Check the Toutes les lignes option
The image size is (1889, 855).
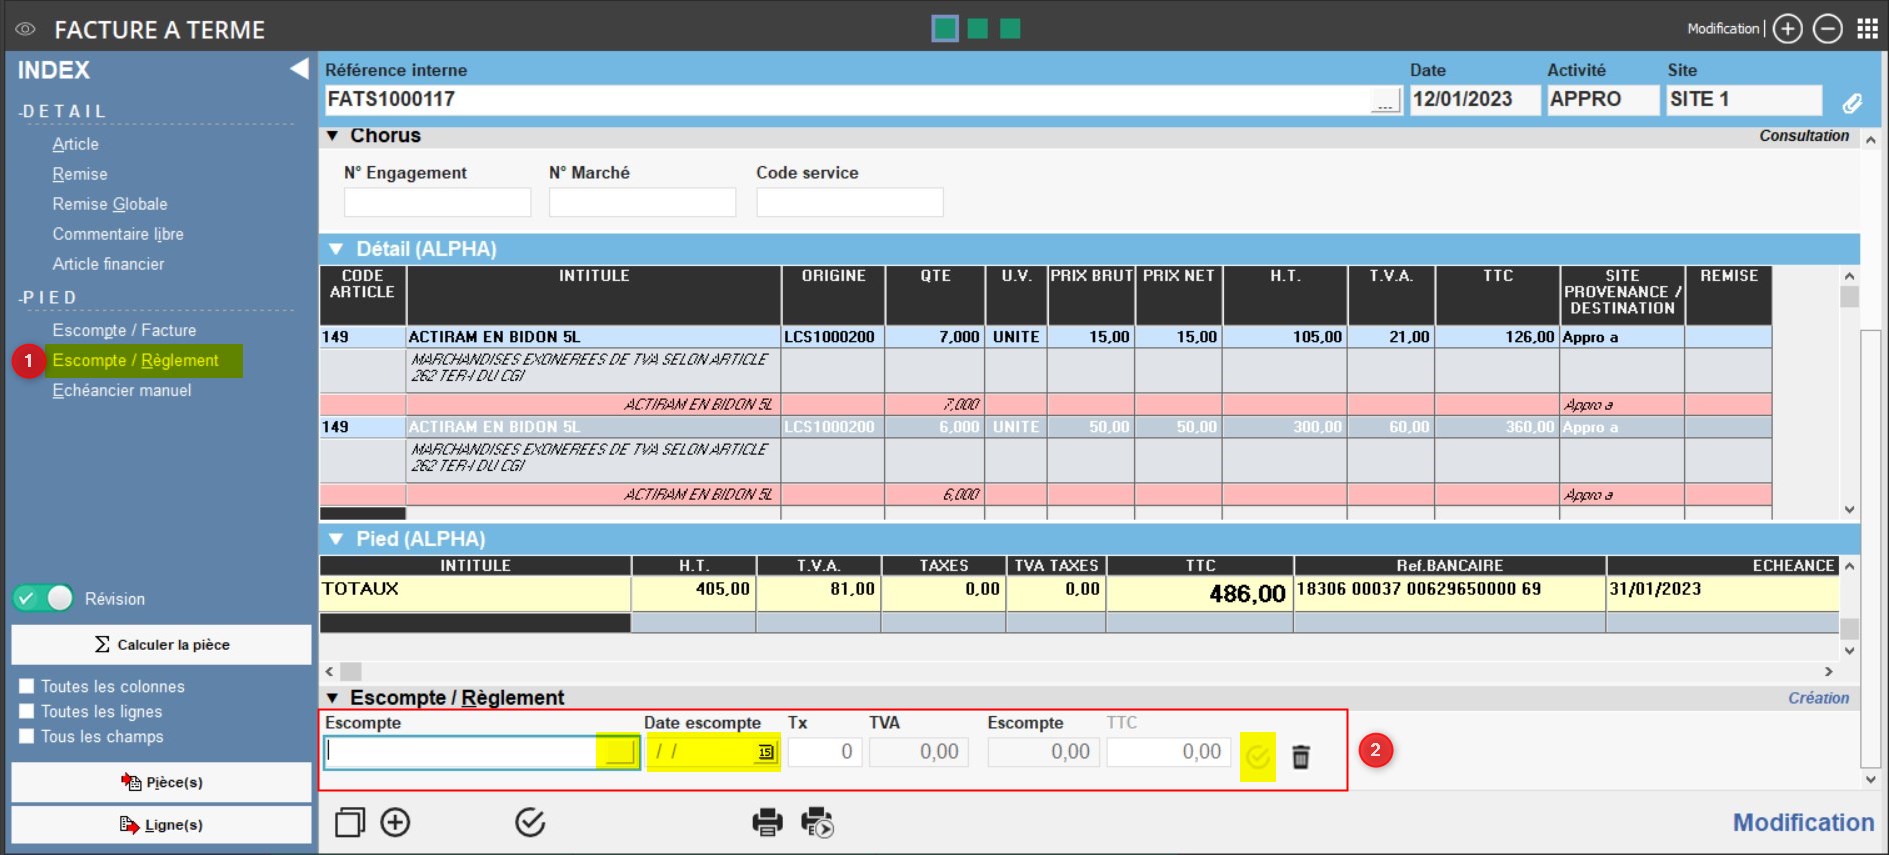click(27, 711)
